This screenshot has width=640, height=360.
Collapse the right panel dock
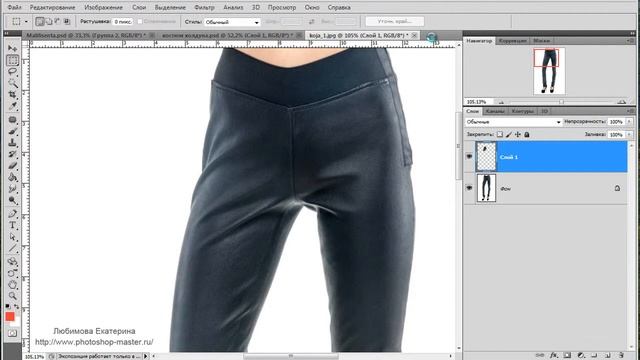632,33
